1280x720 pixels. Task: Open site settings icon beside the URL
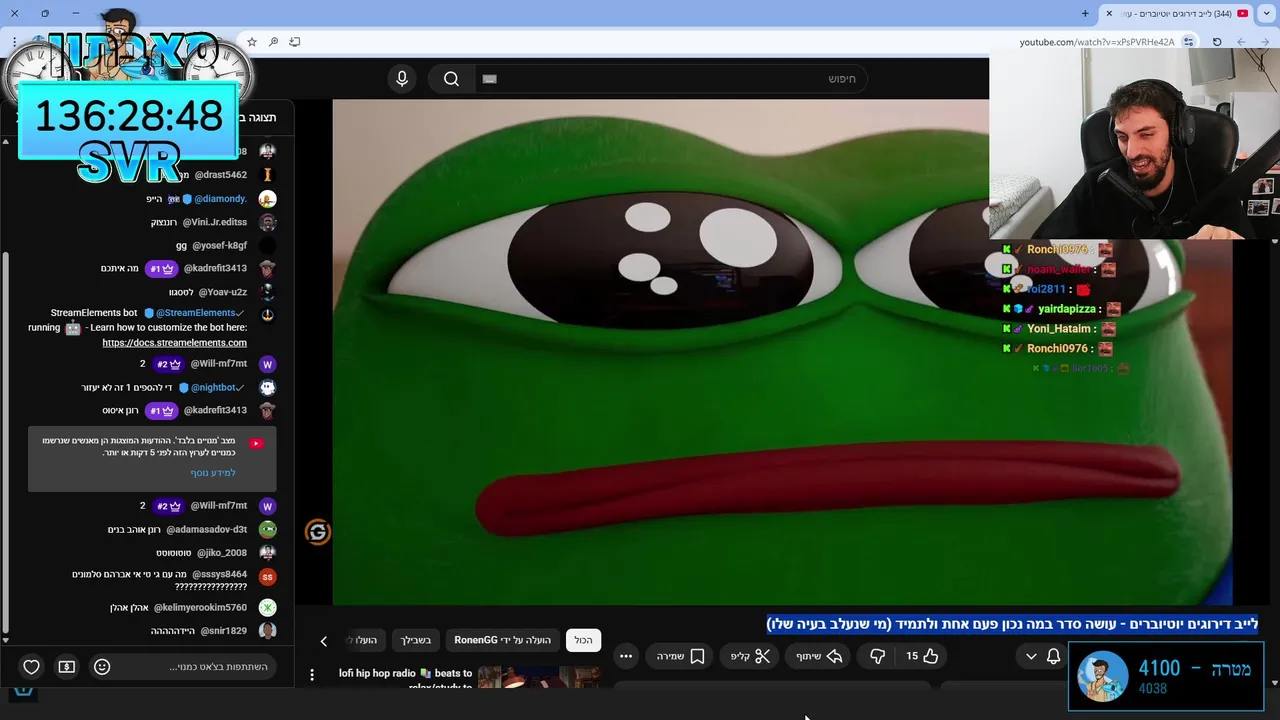(1188, 42)
